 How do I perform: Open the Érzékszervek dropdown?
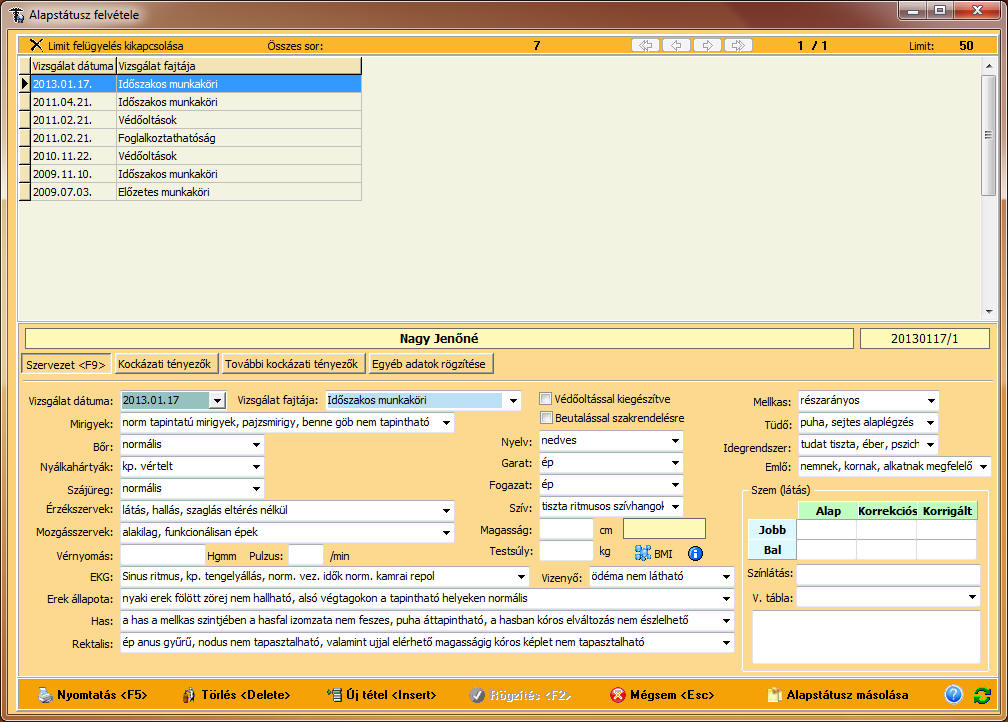(x=446, y=510)
